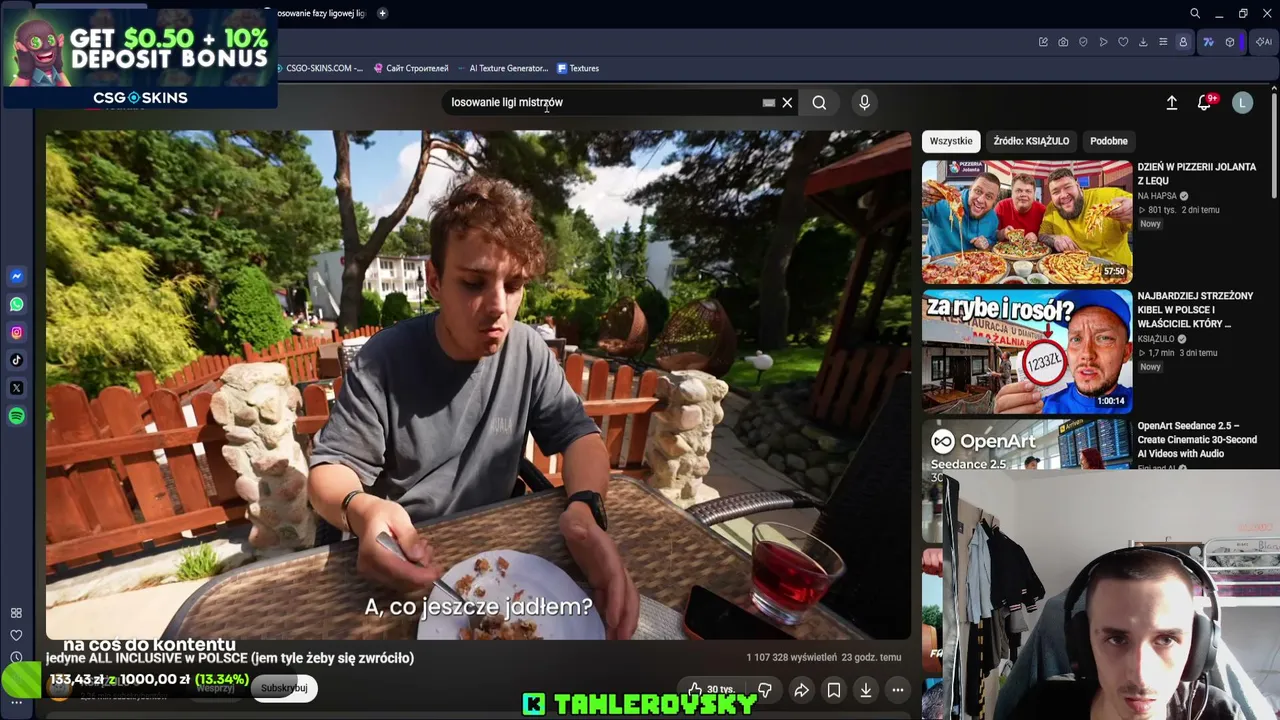Open TikTok in the browser sidebar

coord(16,360)
